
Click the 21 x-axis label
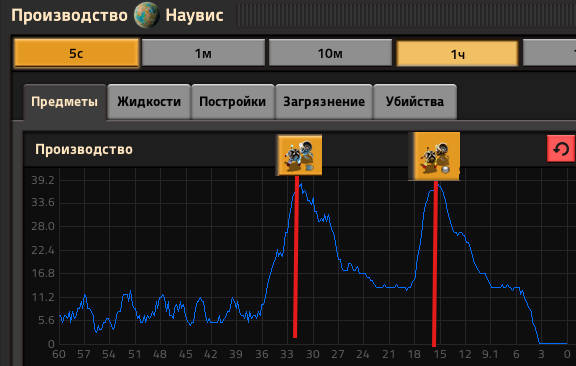[389, 354]
